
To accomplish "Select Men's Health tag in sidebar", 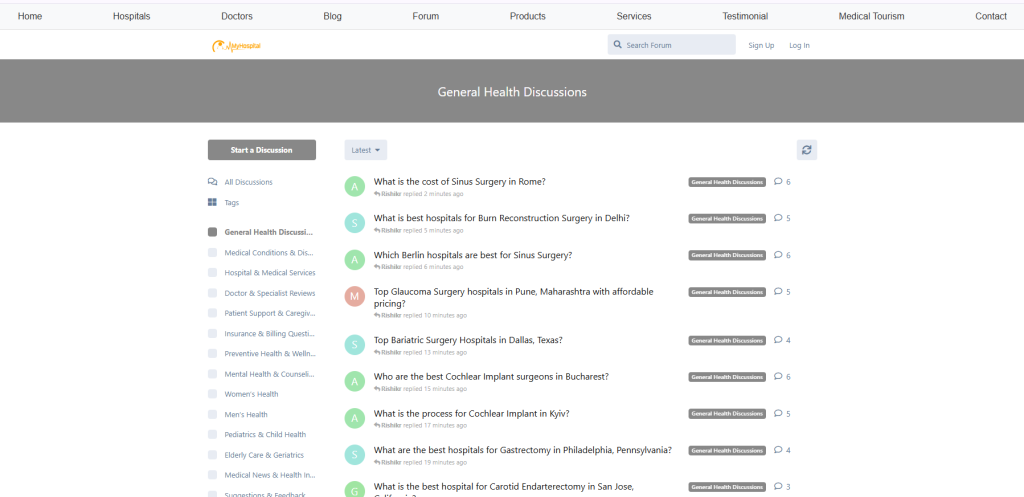I will tap(238, 414).
